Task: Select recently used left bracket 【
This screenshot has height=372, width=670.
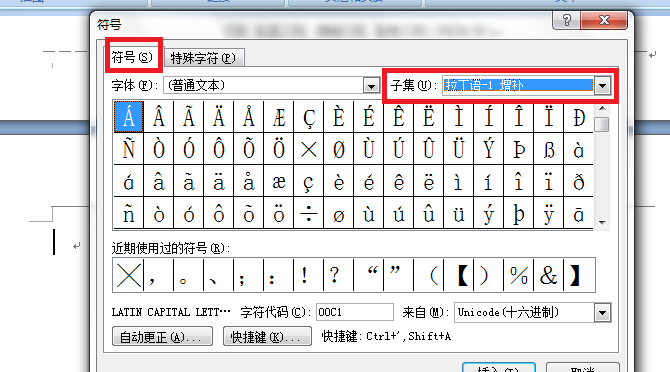Action: click(459, 275)
